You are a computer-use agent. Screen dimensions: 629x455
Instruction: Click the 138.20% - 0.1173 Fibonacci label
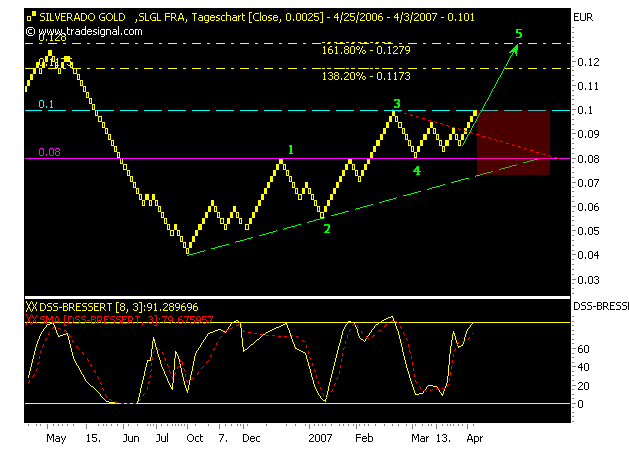(366, 76)
